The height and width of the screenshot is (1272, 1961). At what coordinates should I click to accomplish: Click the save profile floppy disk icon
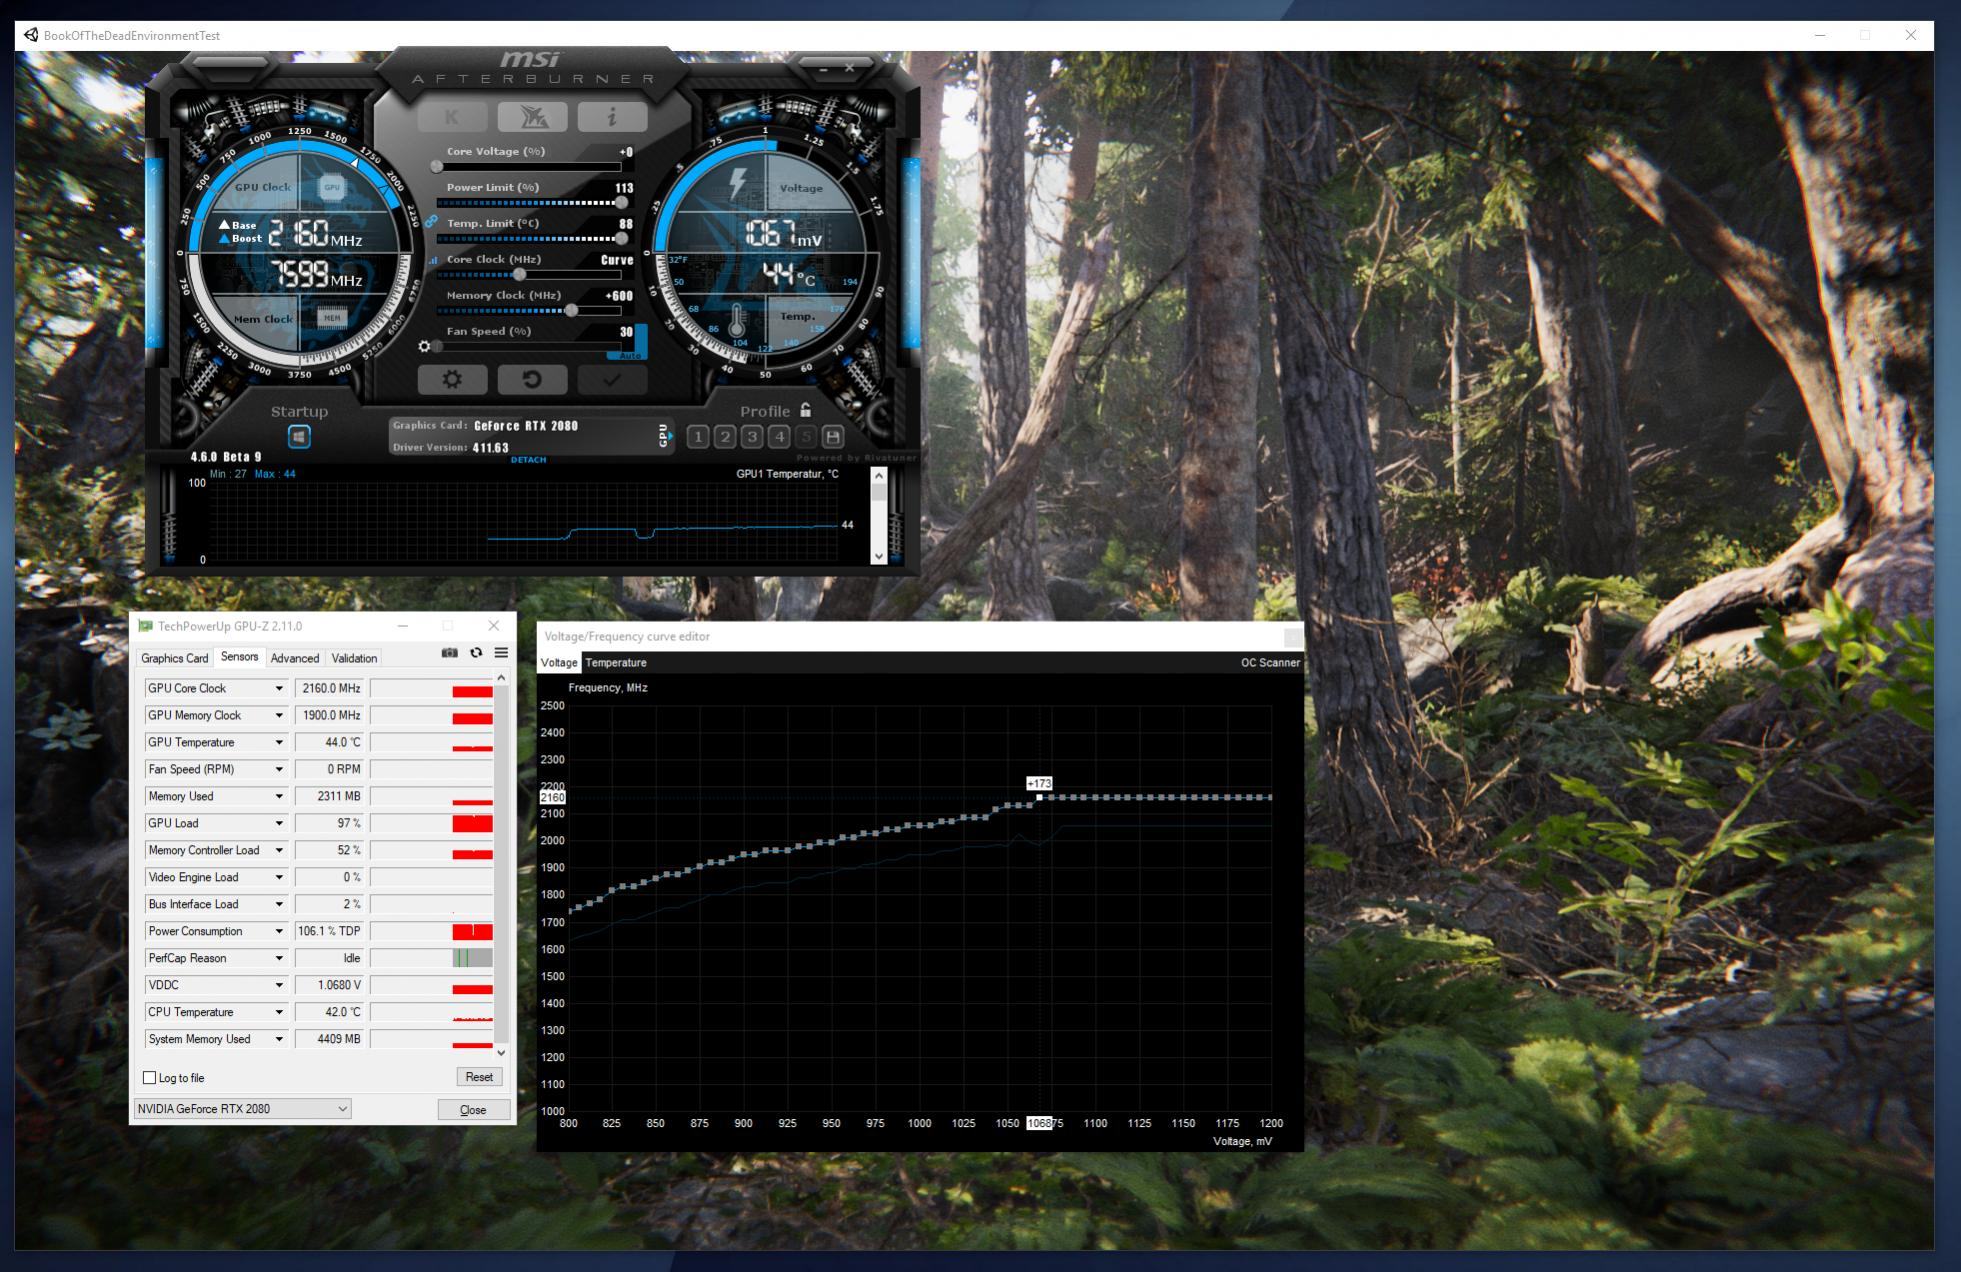(x=832, y=437)
